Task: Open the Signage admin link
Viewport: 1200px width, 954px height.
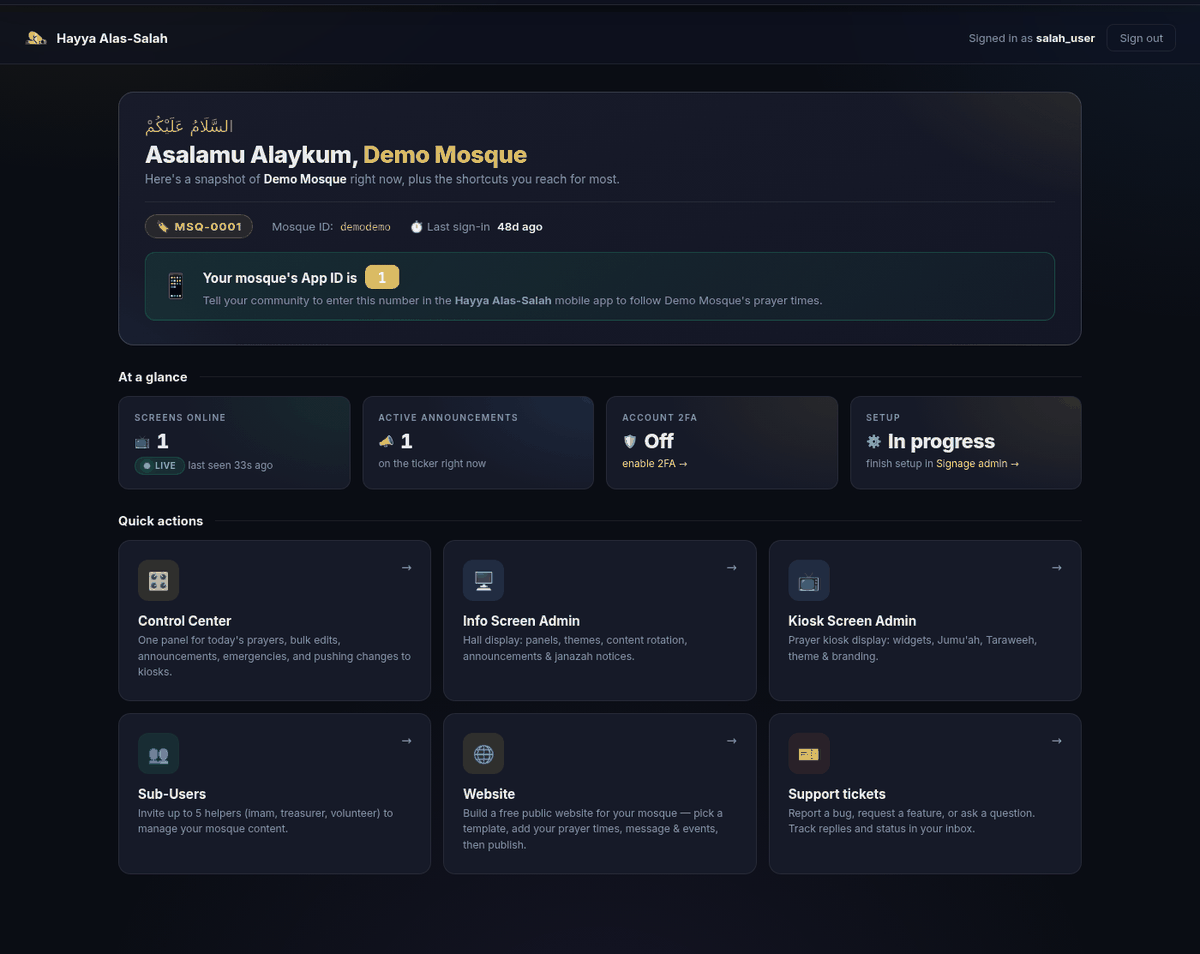Action: (x=977, y=464)
